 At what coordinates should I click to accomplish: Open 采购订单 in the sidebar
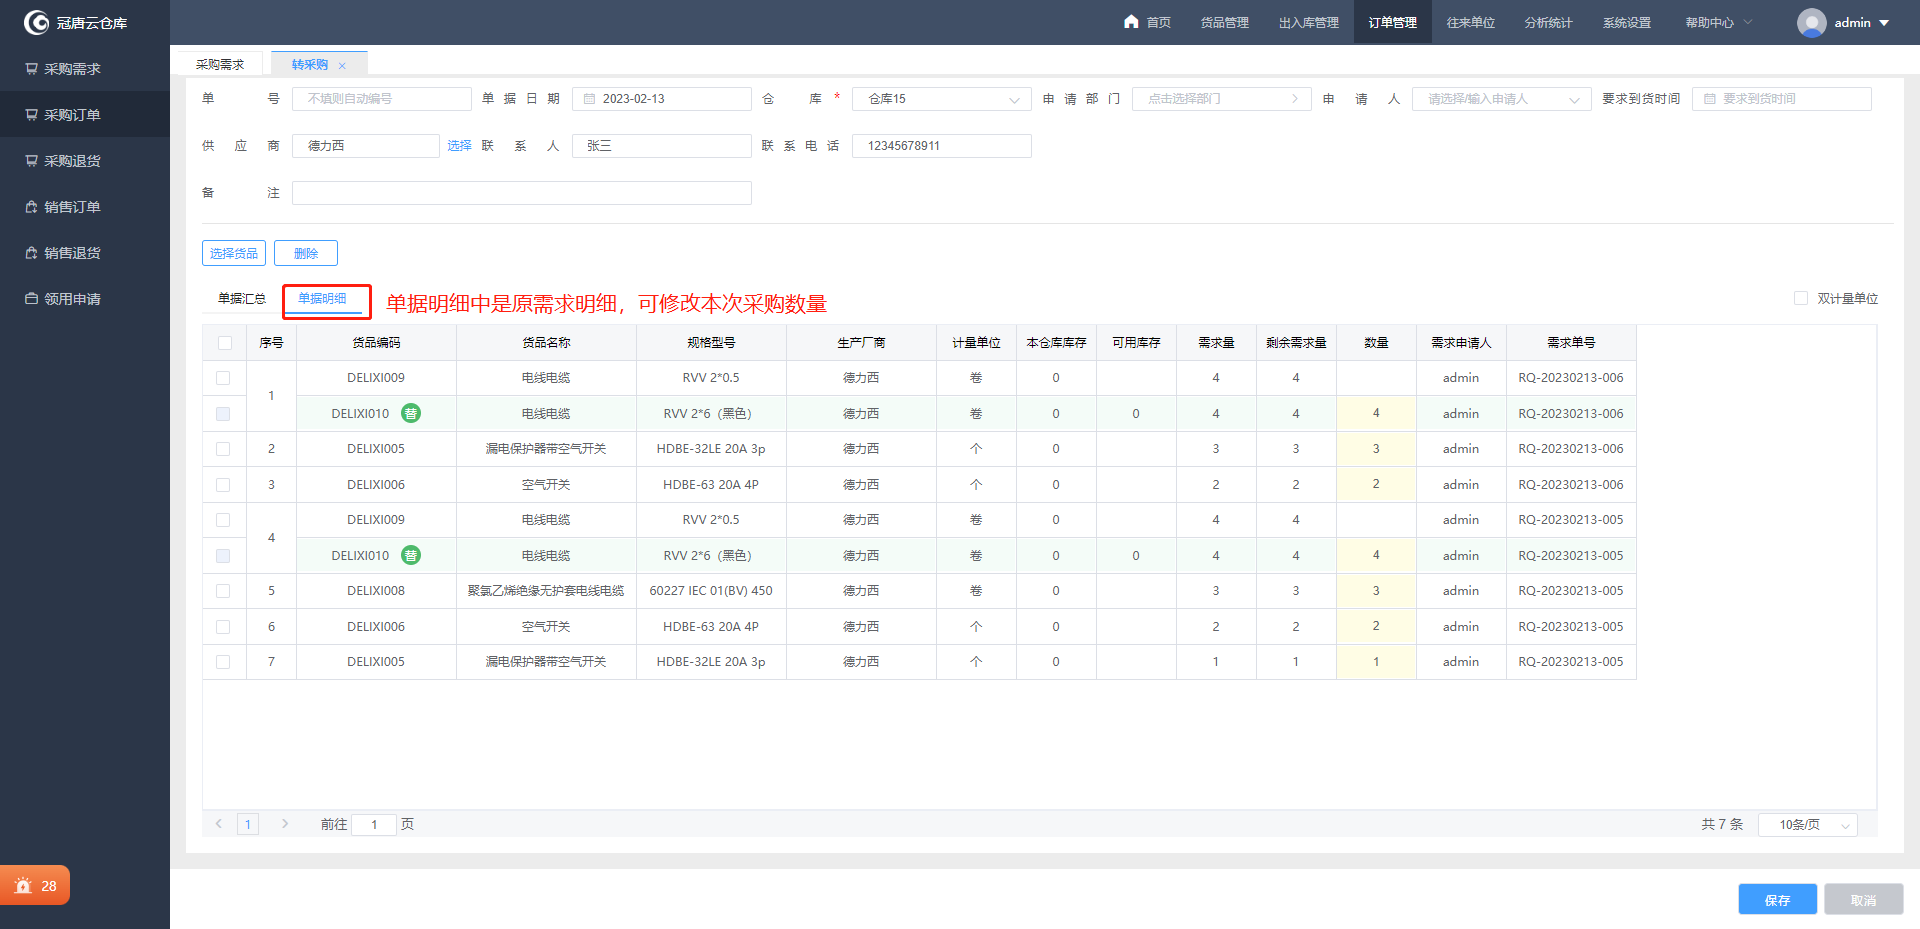(85, 115)
